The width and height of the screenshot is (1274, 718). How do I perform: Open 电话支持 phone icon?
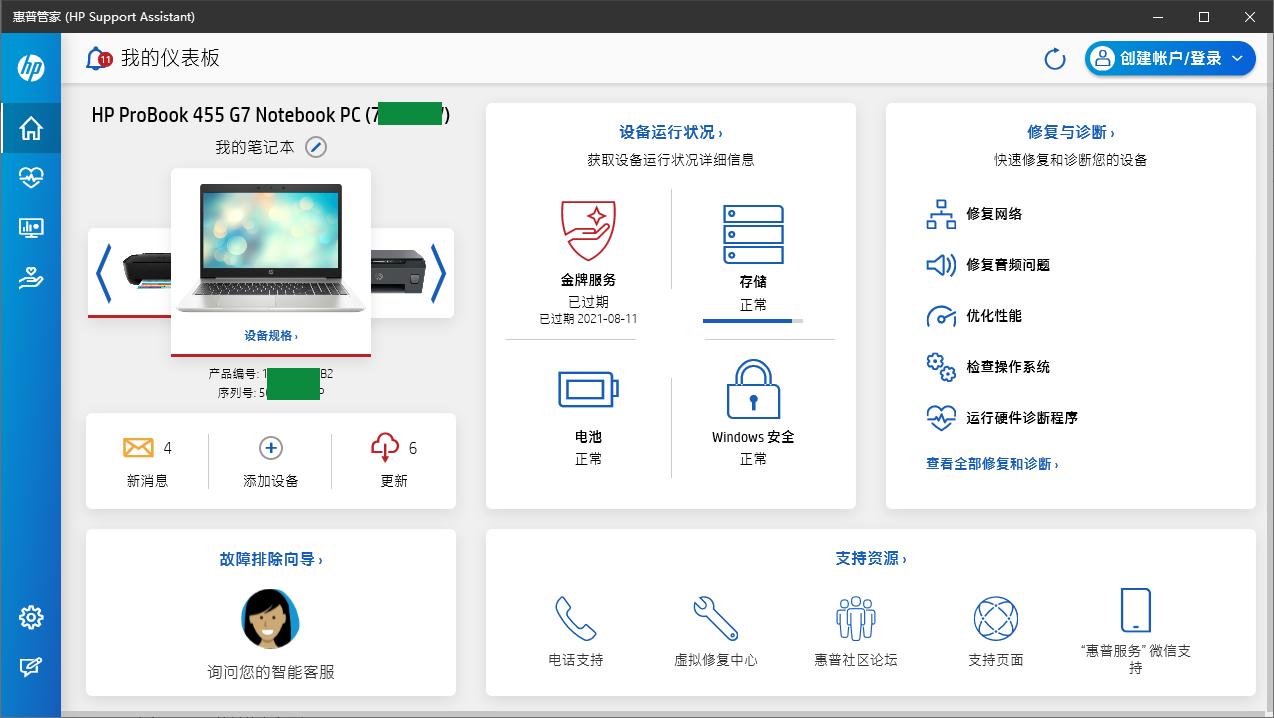[576, 618]
